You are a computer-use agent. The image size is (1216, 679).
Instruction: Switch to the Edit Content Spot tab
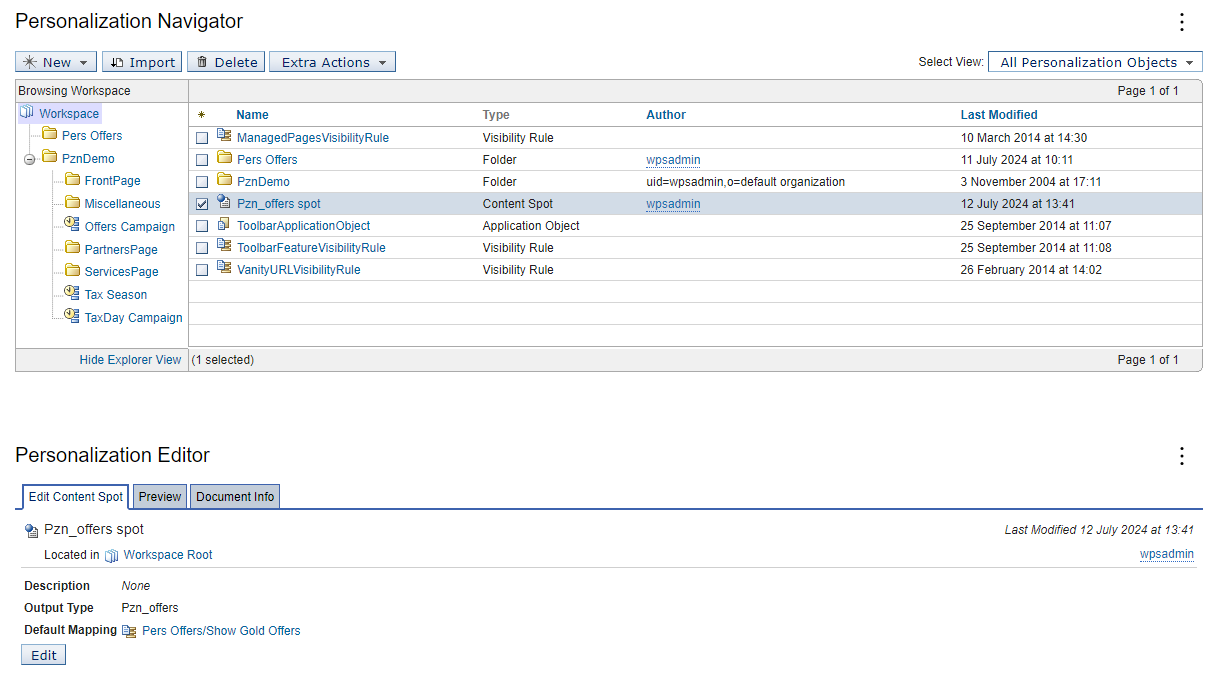[76, 496]
